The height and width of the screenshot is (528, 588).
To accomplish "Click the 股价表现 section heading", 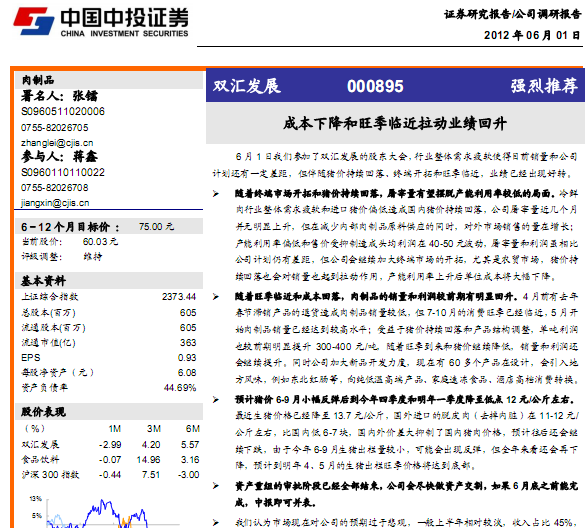I will tap(43, 412).
